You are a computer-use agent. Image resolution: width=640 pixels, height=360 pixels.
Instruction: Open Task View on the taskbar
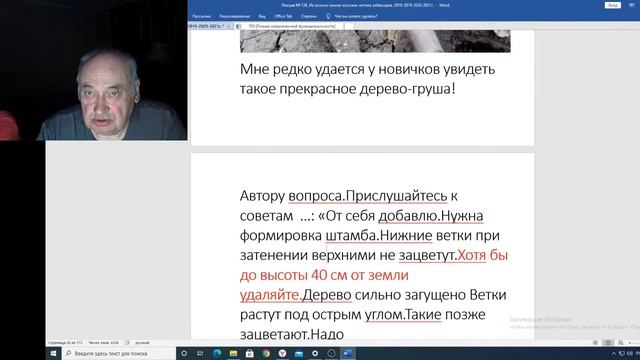(200, 353)
